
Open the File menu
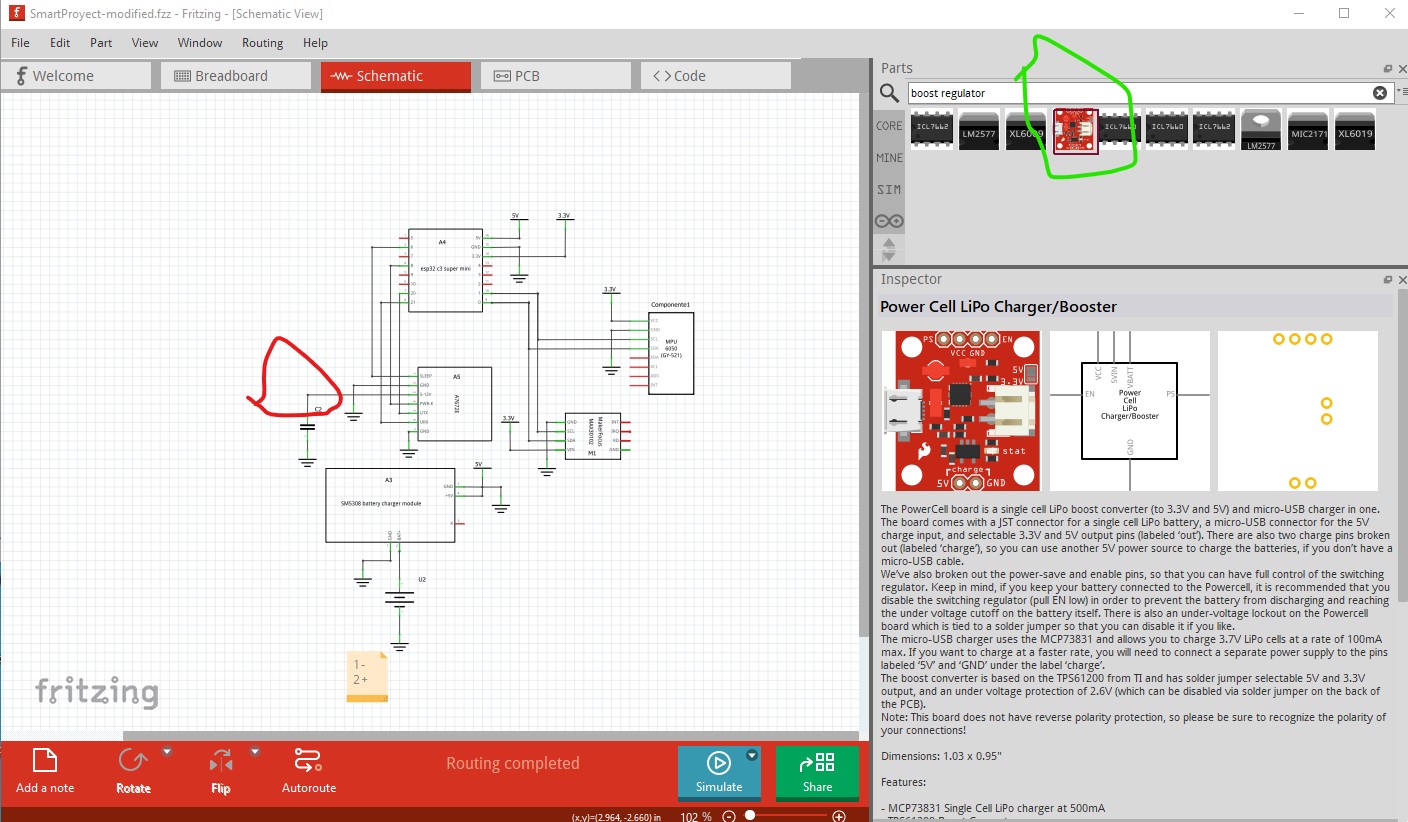tap(20, 43)
